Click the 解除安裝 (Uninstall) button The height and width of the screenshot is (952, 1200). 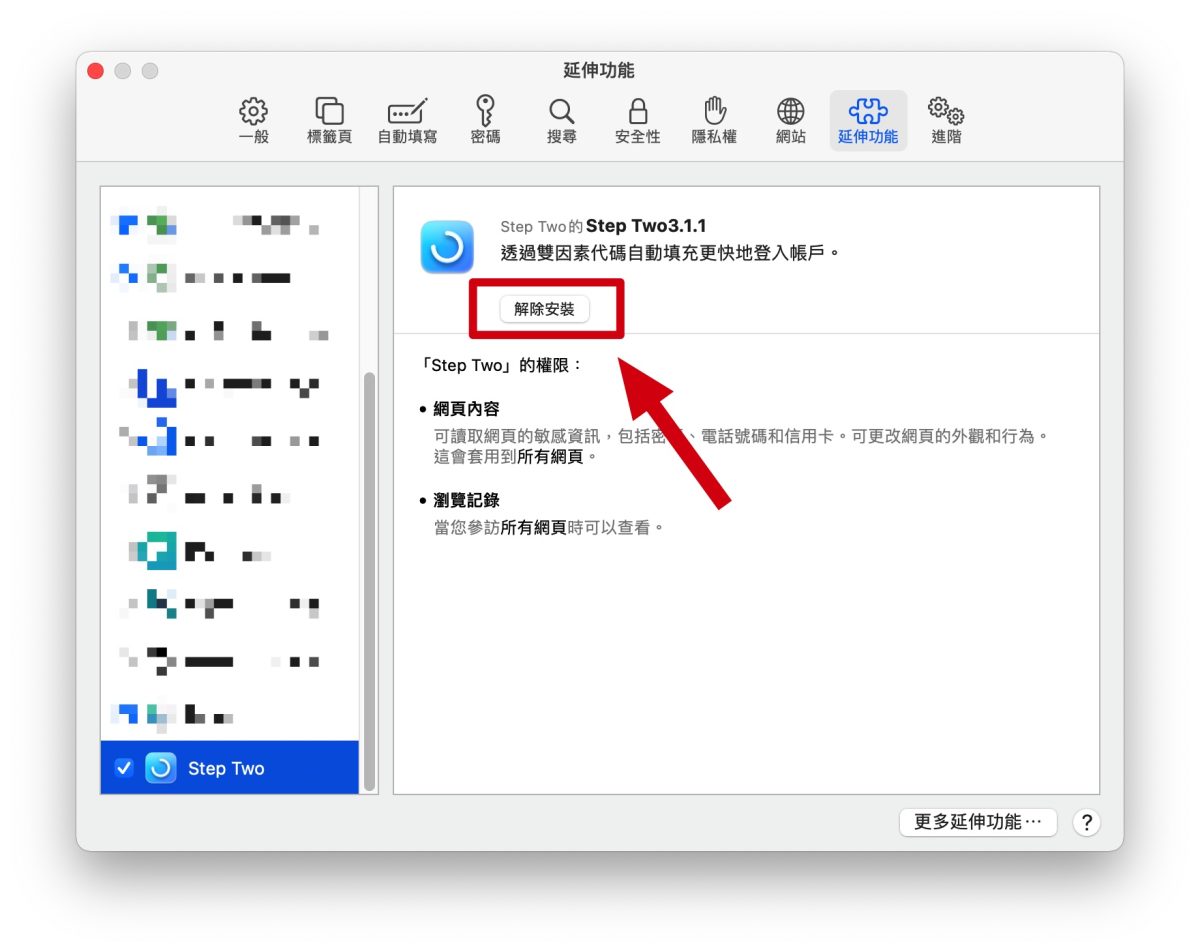[x=545, y=309]
